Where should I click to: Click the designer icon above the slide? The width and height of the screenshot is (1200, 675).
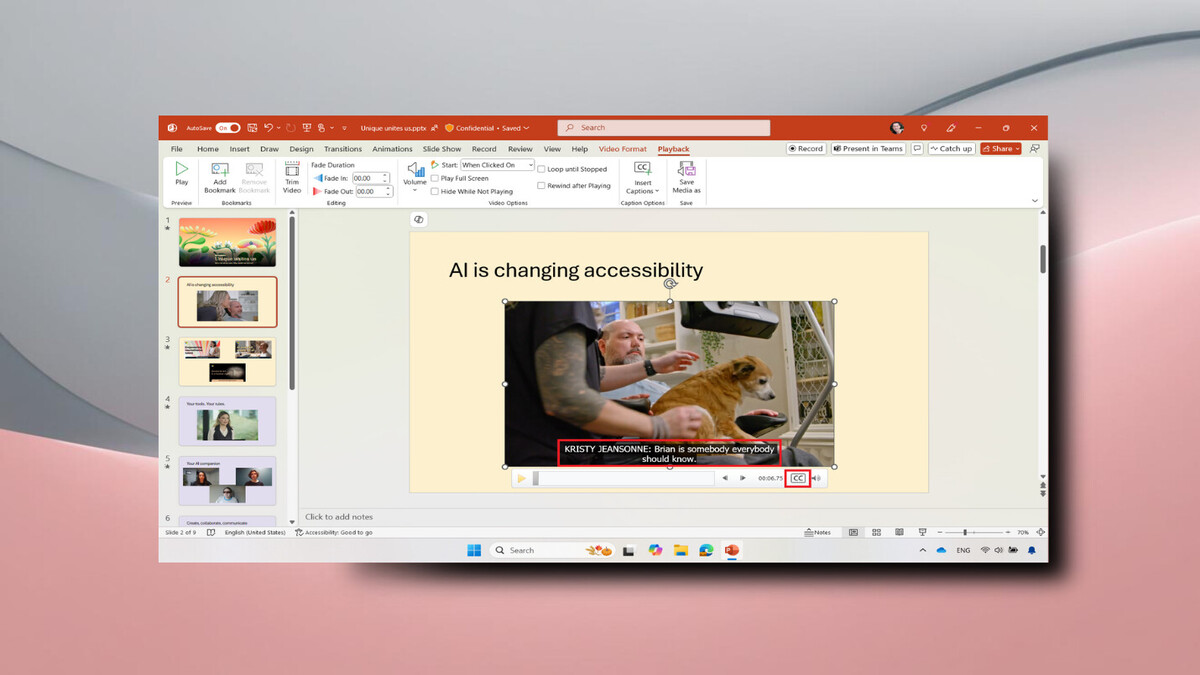pyautogui.click(x=418, y=219)
